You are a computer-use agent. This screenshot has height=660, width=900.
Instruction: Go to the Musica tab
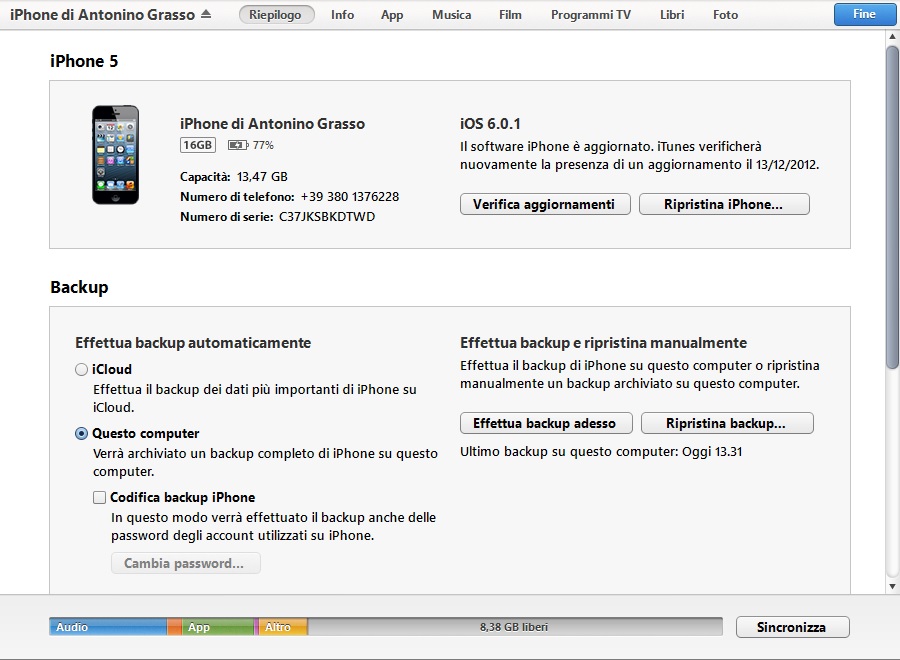pyautogui.click(x=452, y=14)
